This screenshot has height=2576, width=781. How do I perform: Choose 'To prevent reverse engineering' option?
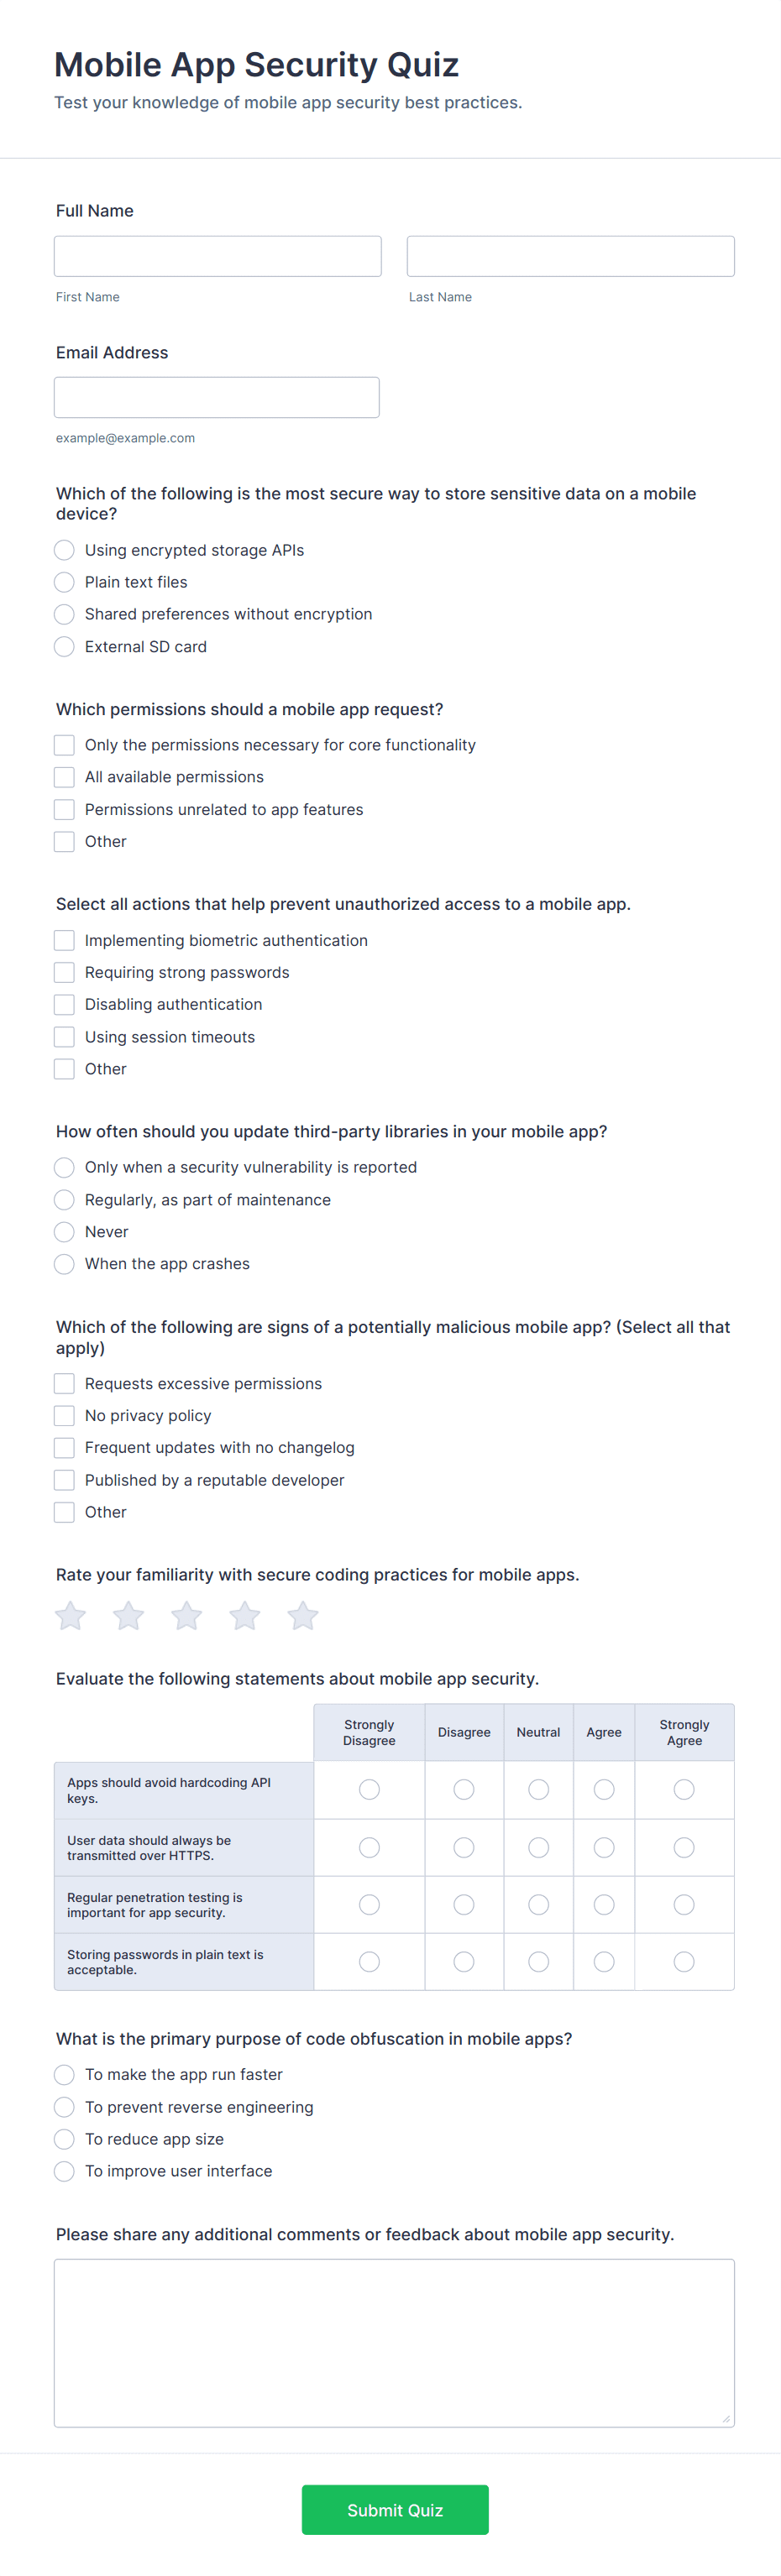click(64, 2107)
